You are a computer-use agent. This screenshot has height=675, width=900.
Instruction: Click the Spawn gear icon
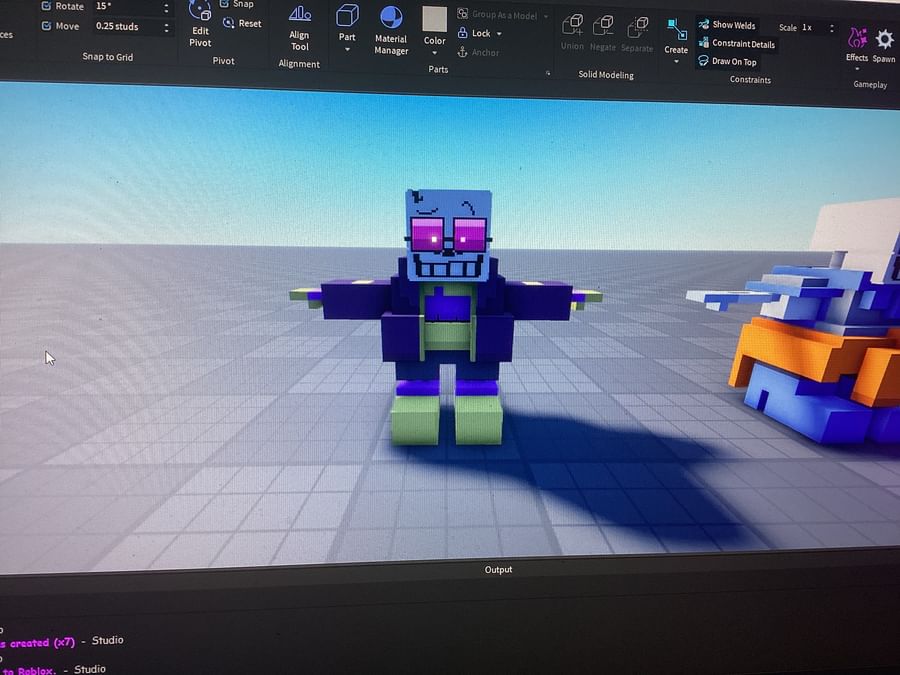[x=884, y=39]
